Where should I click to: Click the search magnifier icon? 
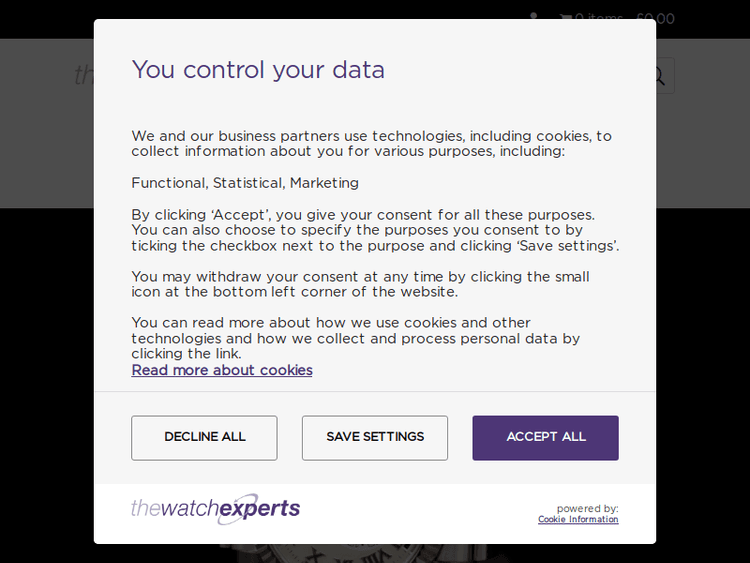[660, 76]
